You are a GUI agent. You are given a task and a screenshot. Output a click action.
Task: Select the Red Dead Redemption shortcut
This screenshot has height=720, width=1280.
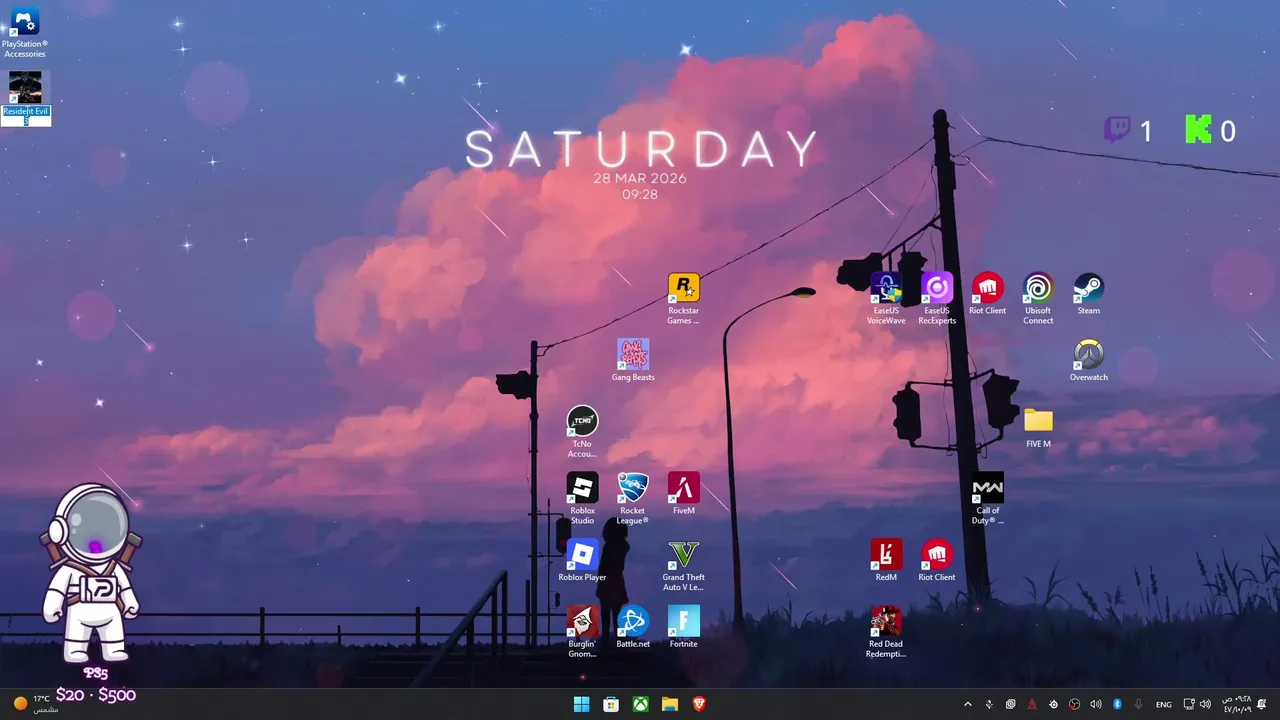(886, 631)
